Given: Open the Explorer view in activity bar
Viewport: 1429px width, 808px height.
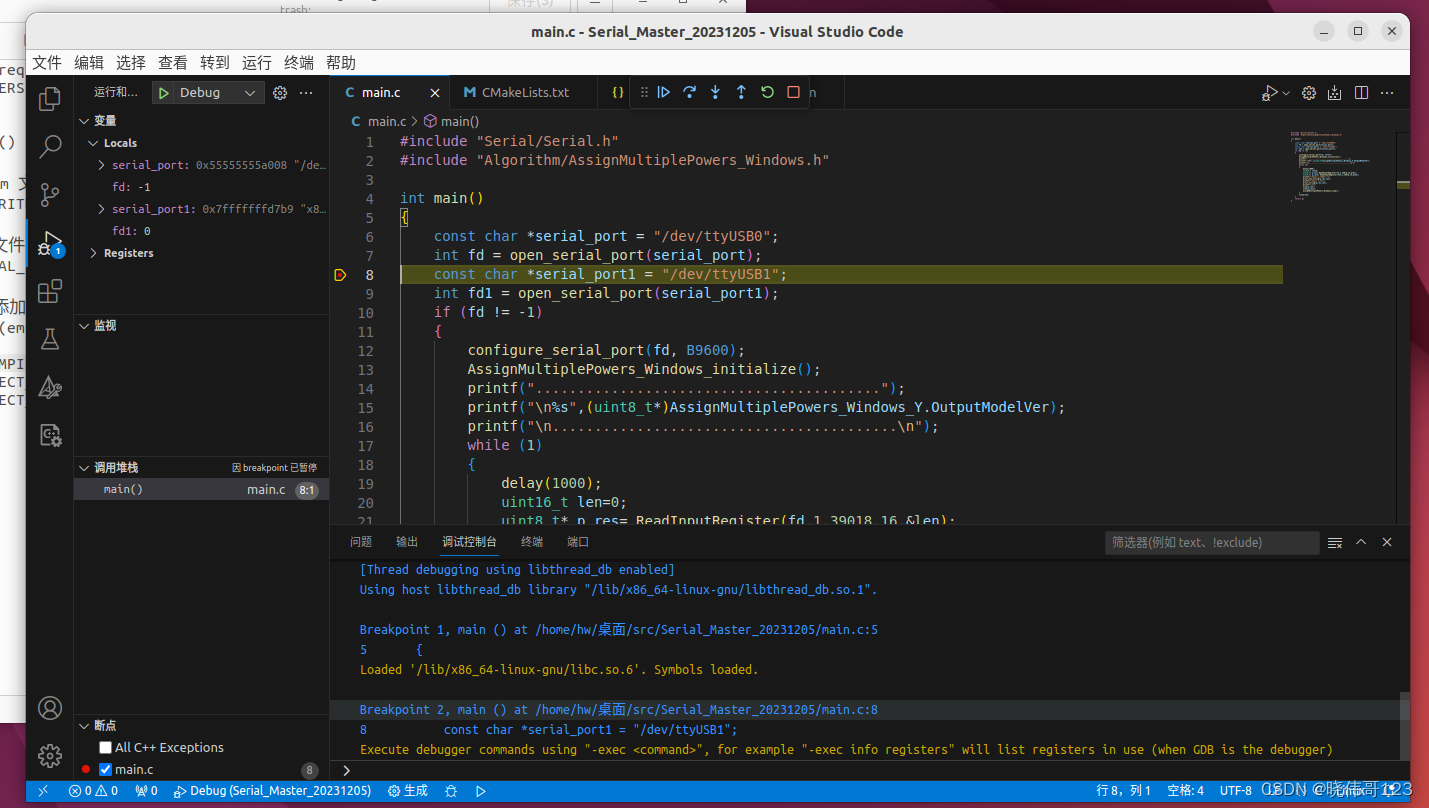Looking at the screenshot, I should 49,99.
